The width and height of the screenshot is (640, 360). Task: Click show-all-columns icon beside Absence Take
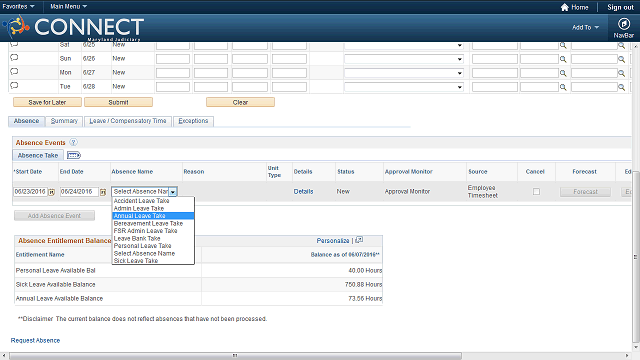(x=74, y=155)
